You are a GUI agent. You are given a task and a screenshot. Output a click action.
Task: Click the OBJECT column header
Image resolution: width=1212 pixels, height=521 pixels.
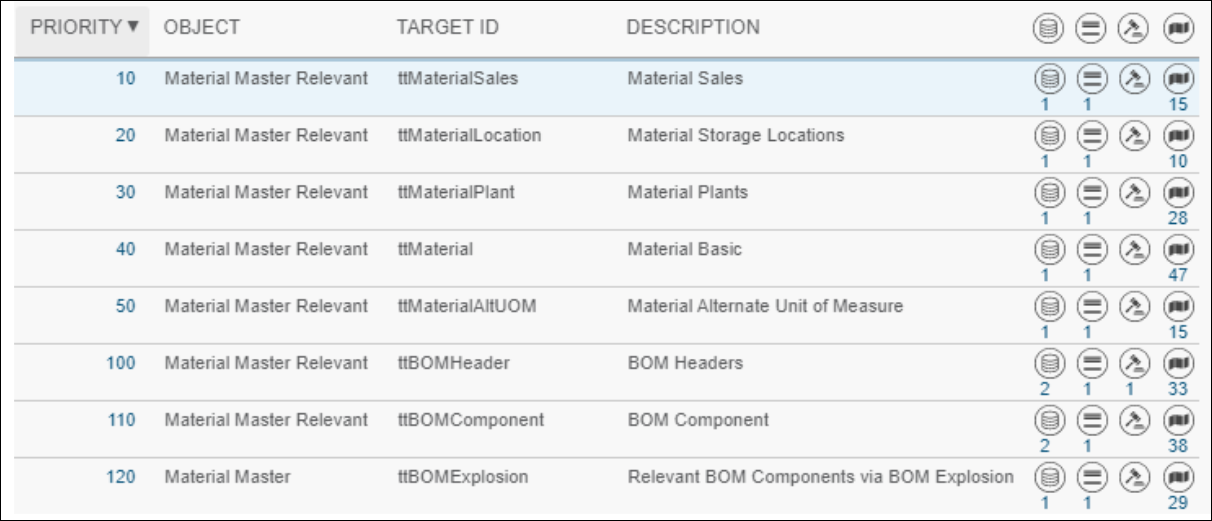(x=202, y=28)
